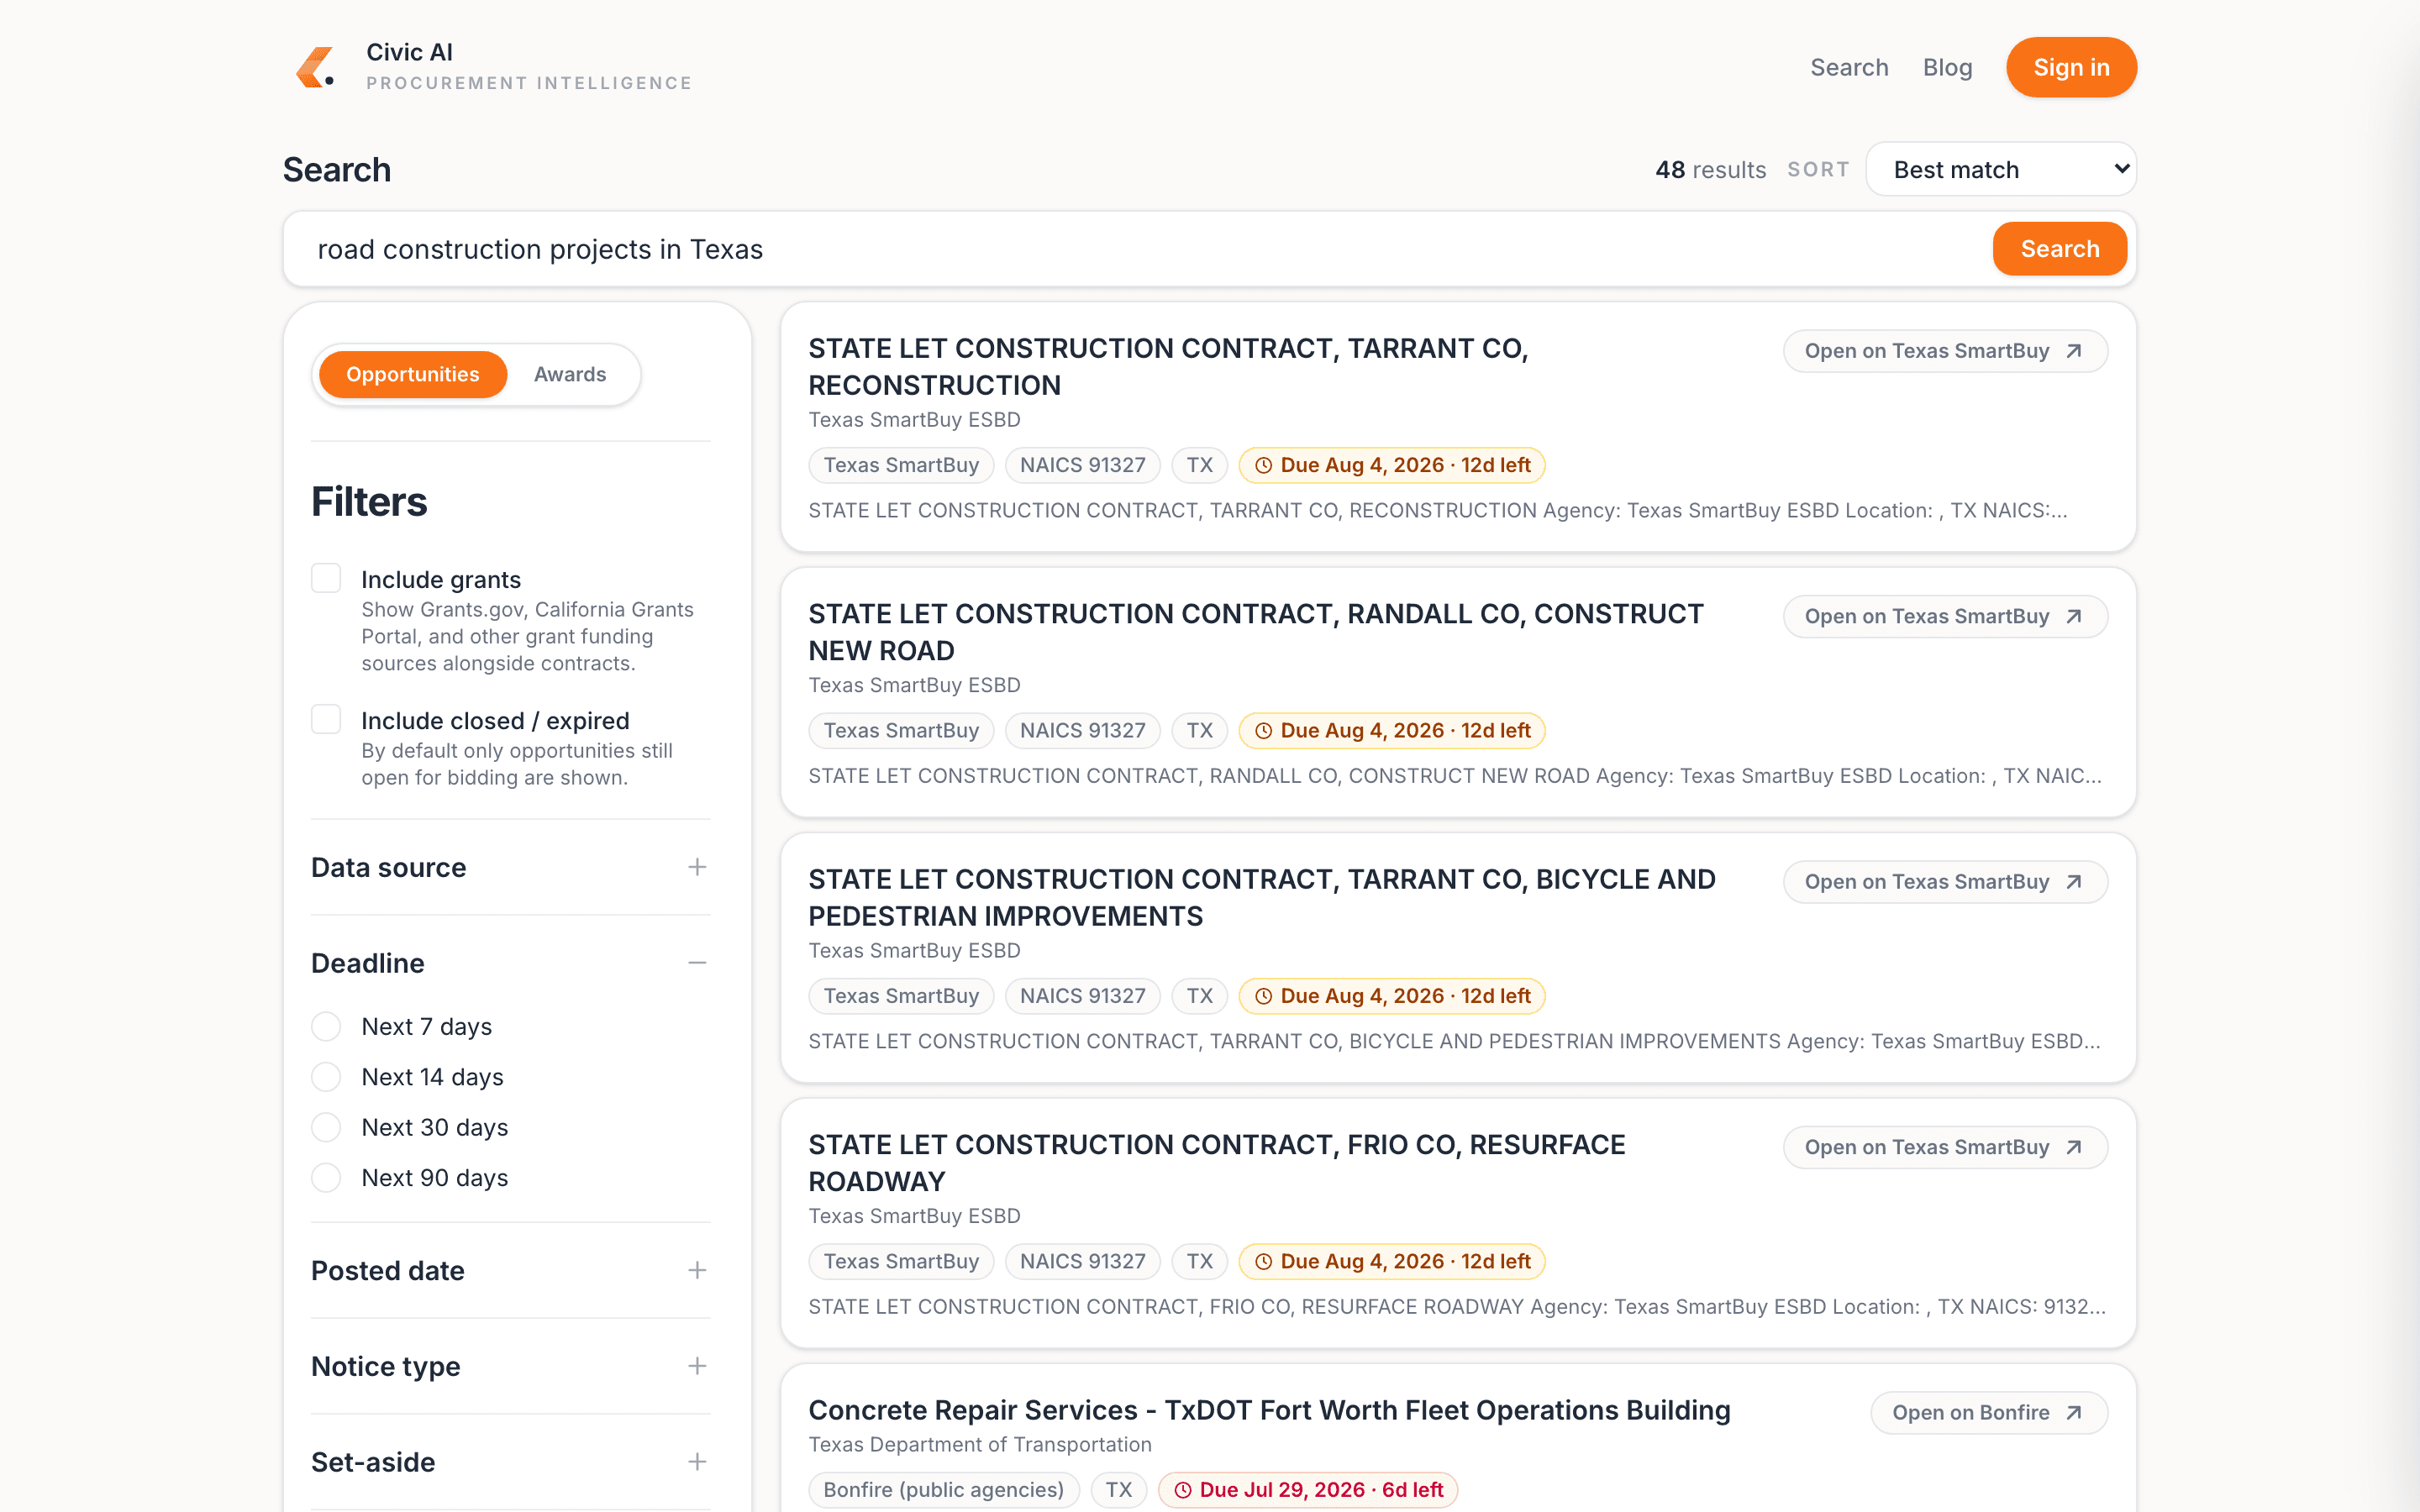The image size is (2420, 1512).
Task: Click the NAICS 91327 tag on Frio Co card
Action: coord(1082,1262)
